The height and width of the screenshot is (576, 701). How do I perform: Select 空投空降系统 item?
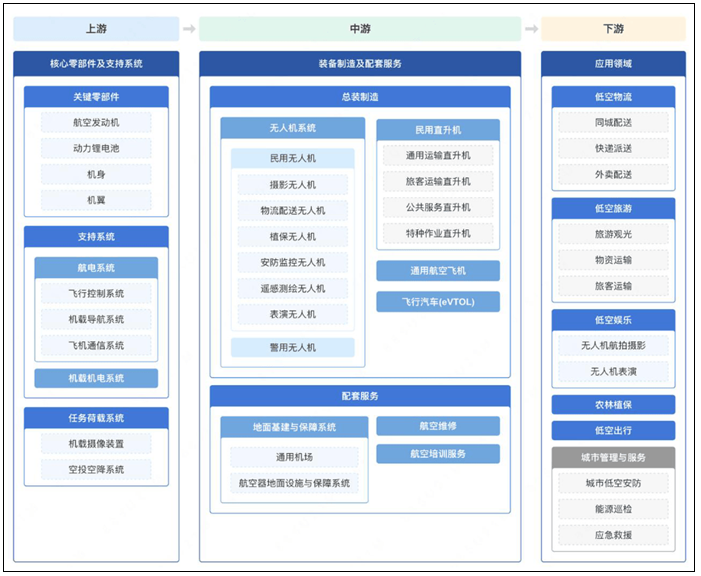tap(96, 470)
